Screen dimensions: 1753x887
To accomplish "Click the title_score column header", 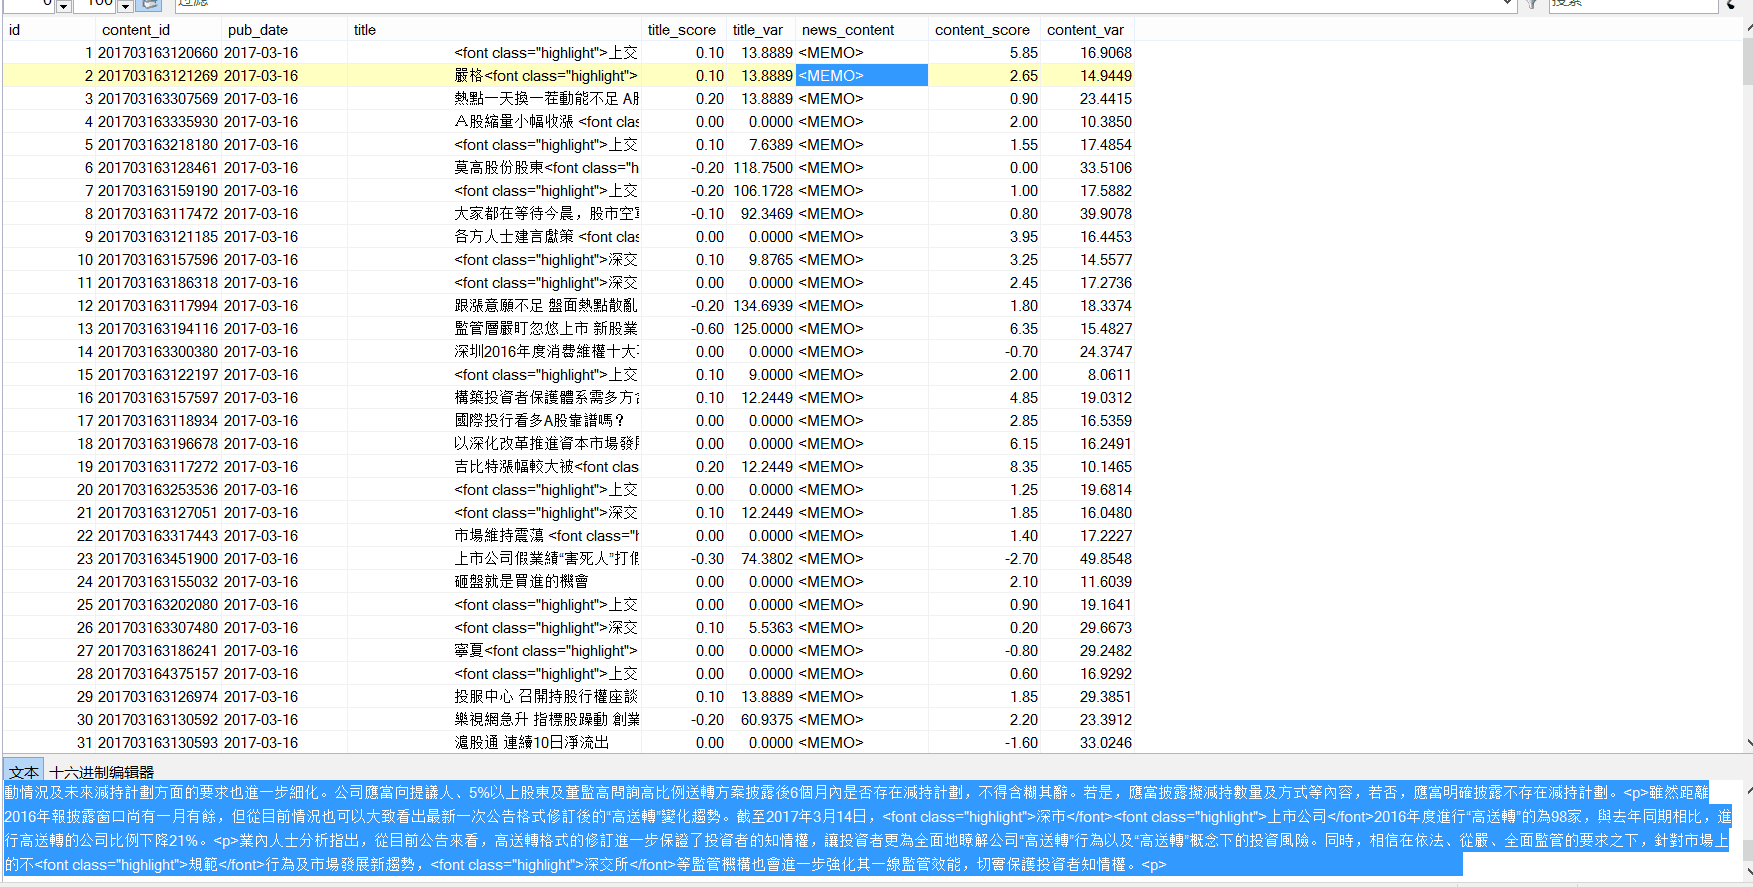I will (682, 30).
